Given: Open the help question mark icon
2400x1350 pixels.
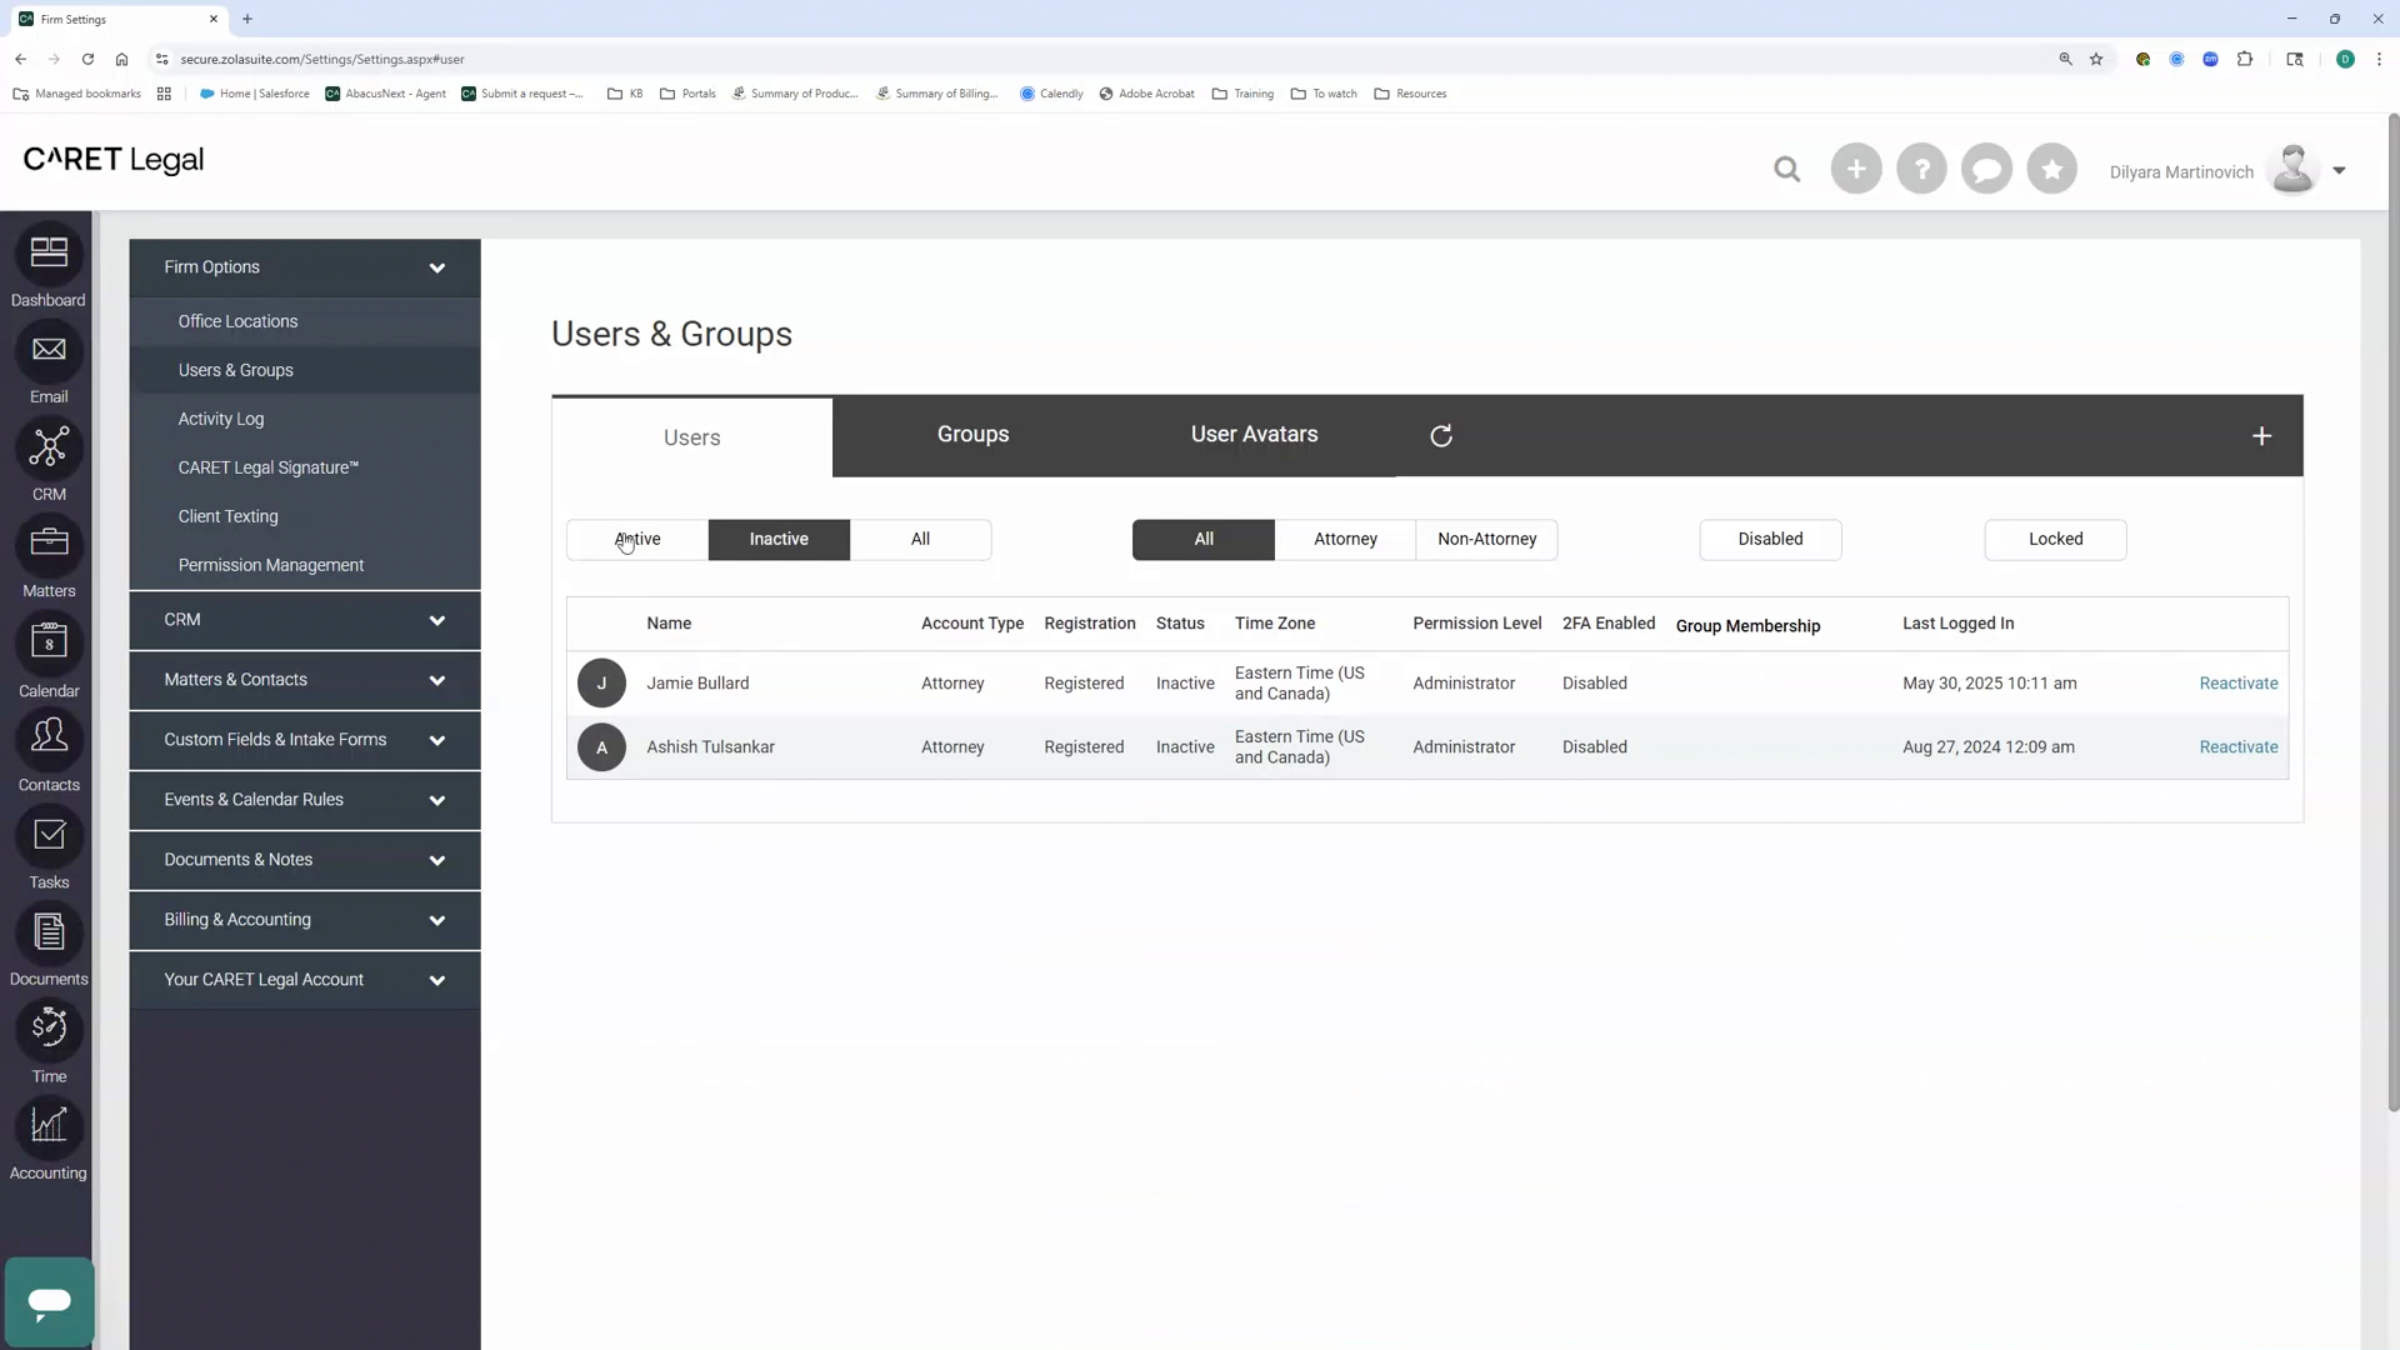Looking at the screenshot, I should [1921, 169].
